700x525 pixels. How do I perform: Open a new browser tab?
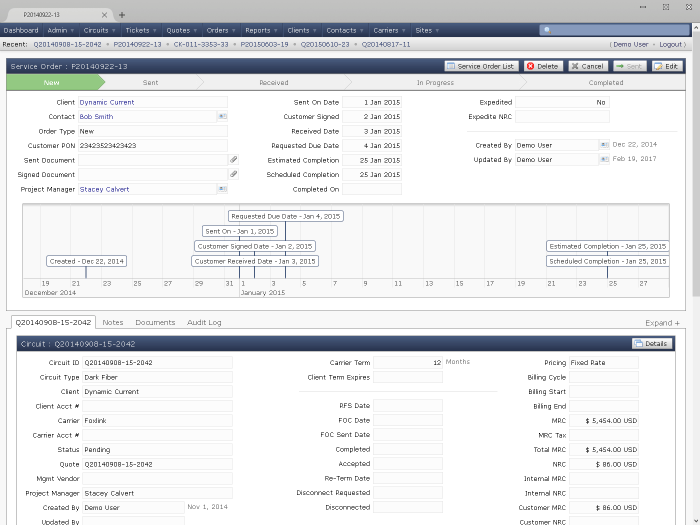(x=122, y=15)
